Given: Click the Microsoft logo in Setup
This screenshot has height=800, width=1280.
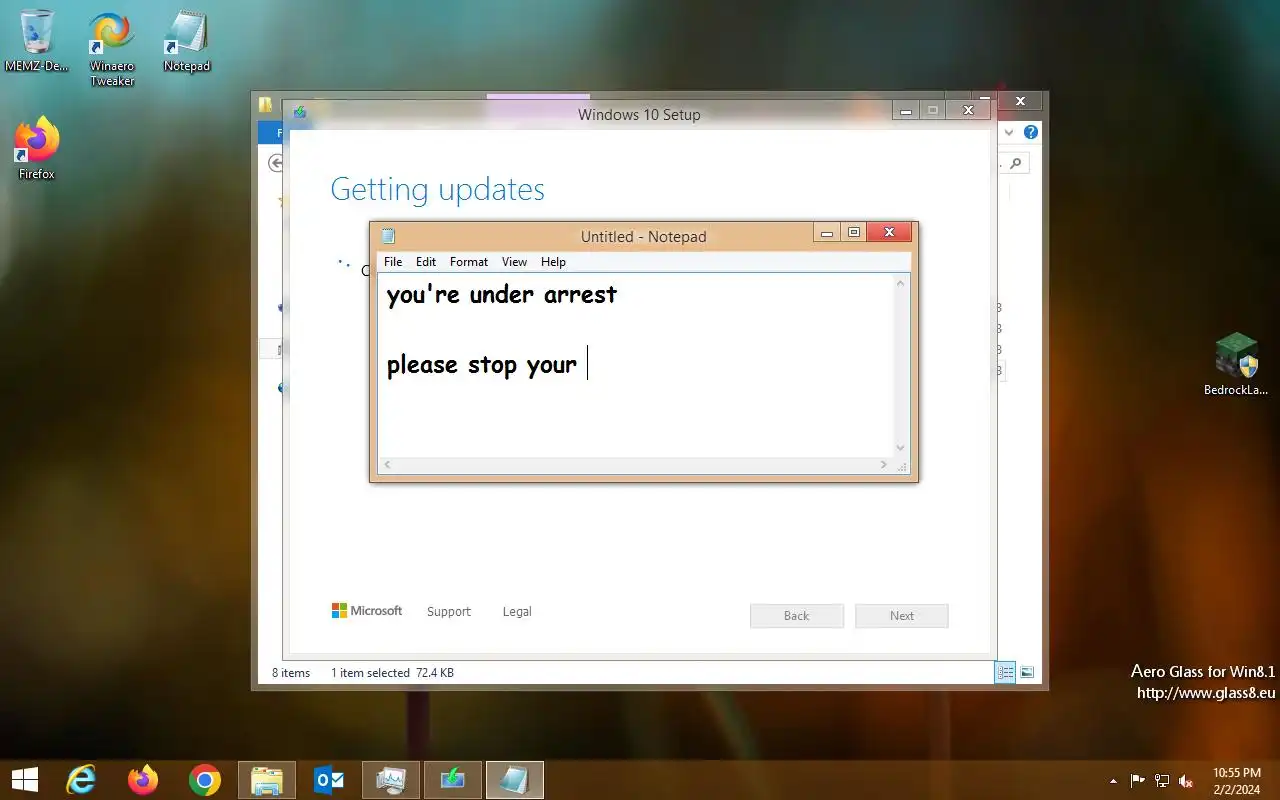Looking at the screenshot, I should pyautogui.click(x=367, y=611).
